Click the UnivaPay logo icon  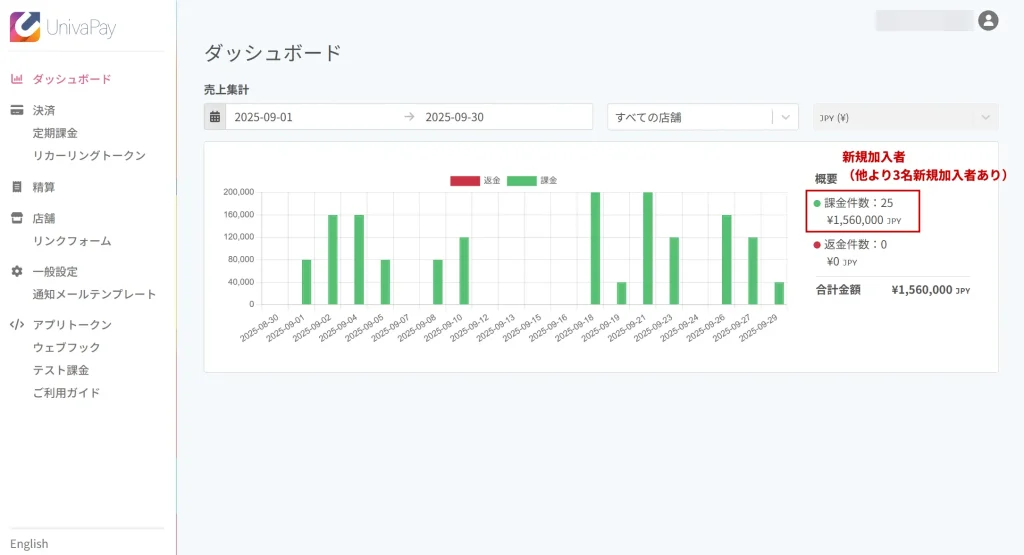(x=25, y=27)
